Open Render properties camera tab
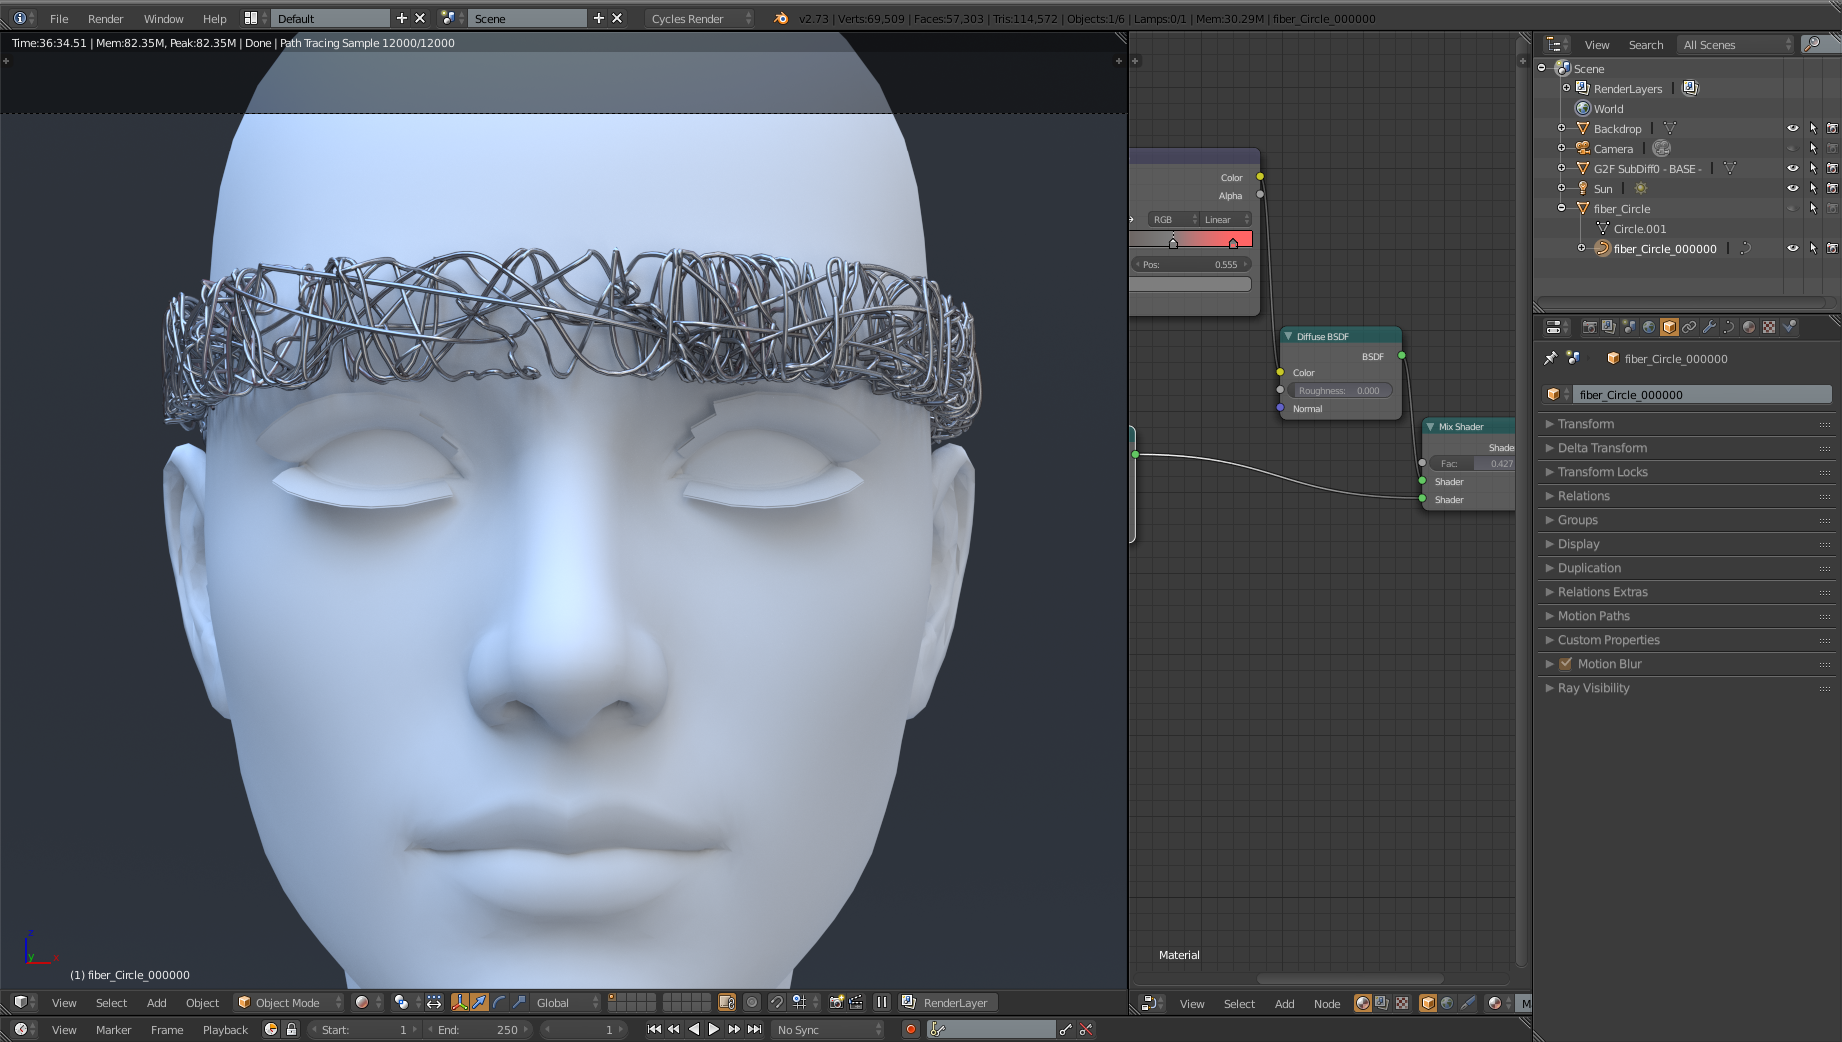This screenshot has width=1842, height=1042. [x=1589, y=327]
